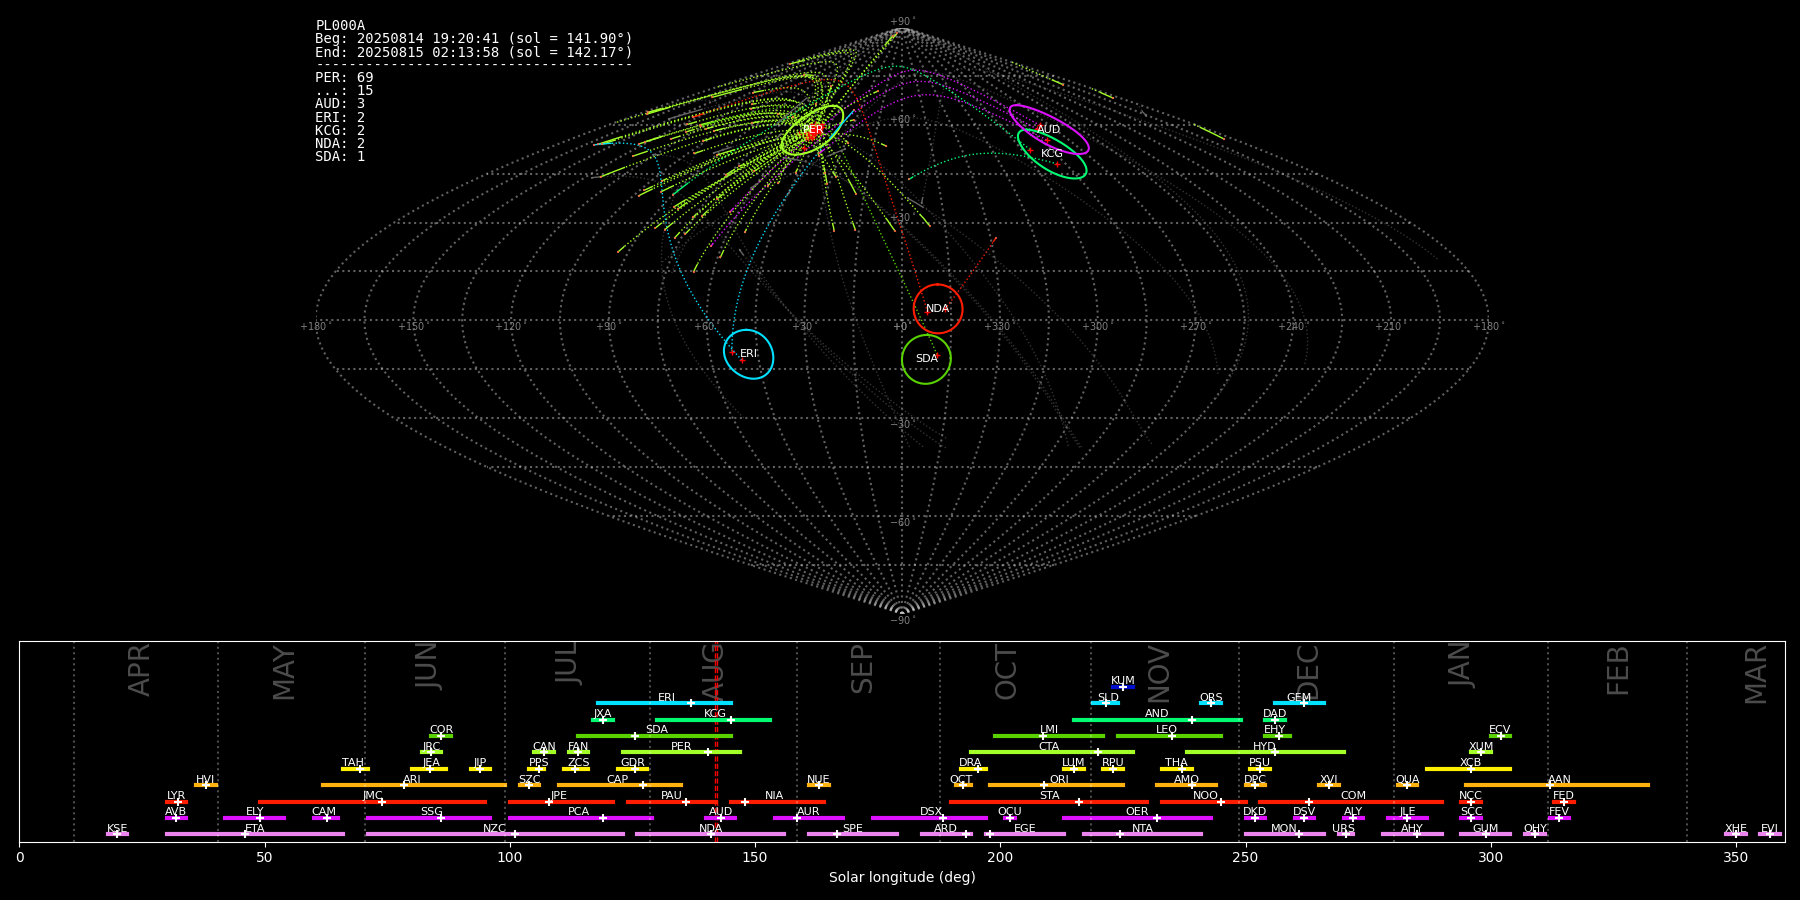The width and height of the screenshot is (1800, 900).
Task: Select the red NDA radiant circle on the map
Action: coord(938,309)
